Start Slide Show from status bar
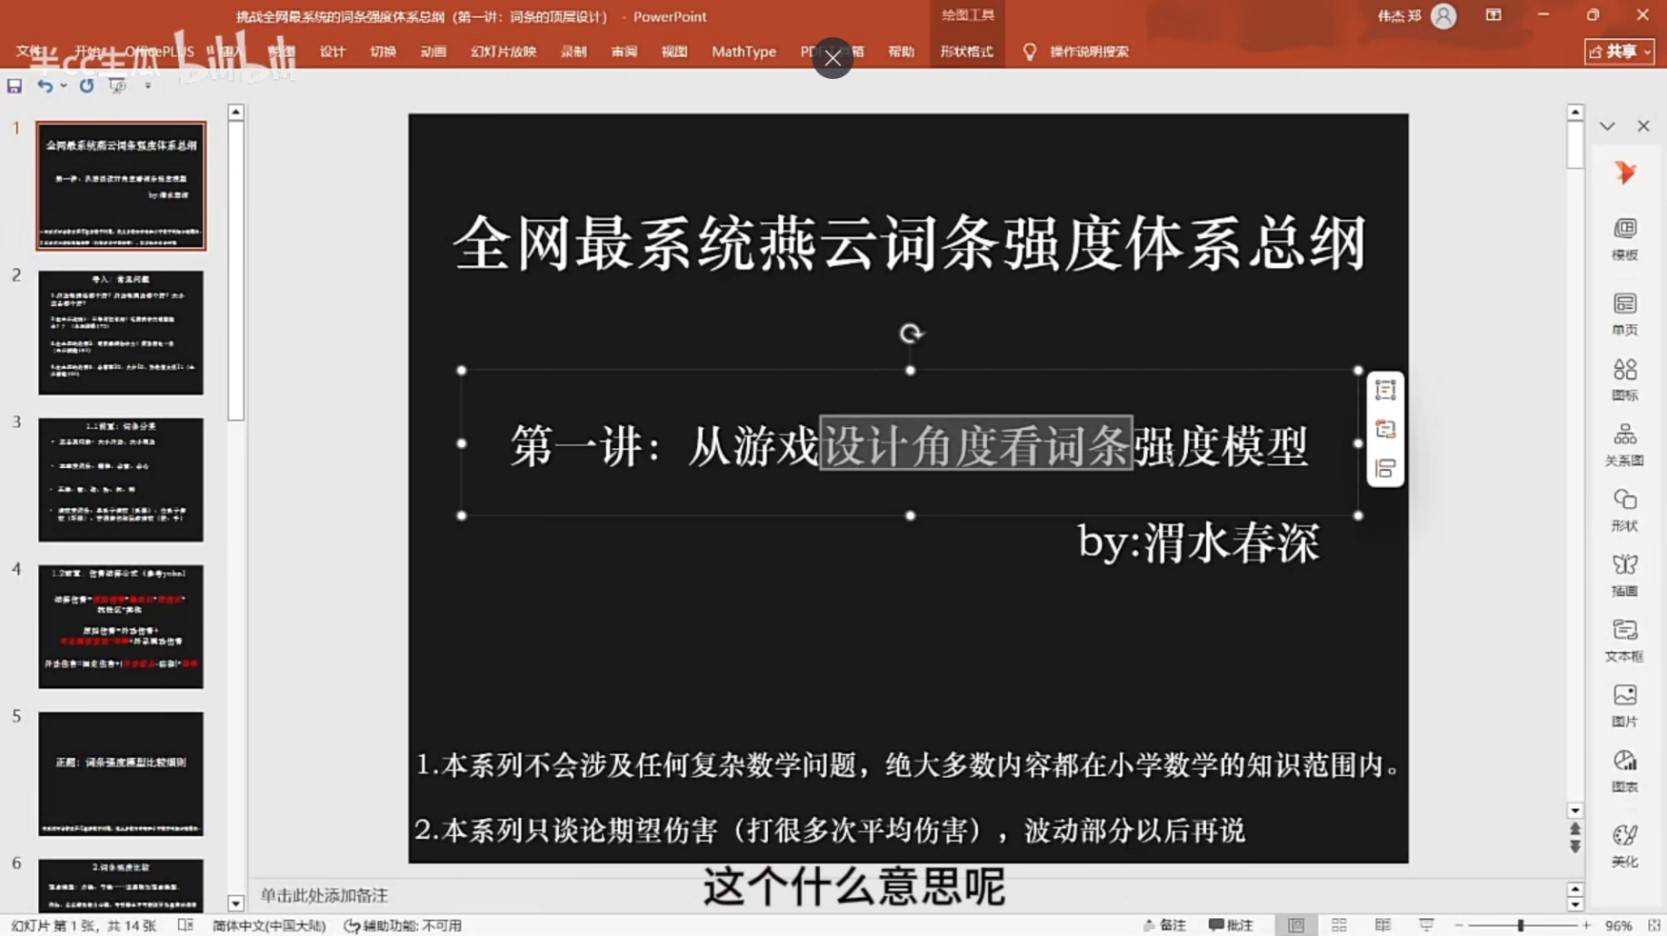Screen dimensions: 1667x936 click(x=1426, y=926)
